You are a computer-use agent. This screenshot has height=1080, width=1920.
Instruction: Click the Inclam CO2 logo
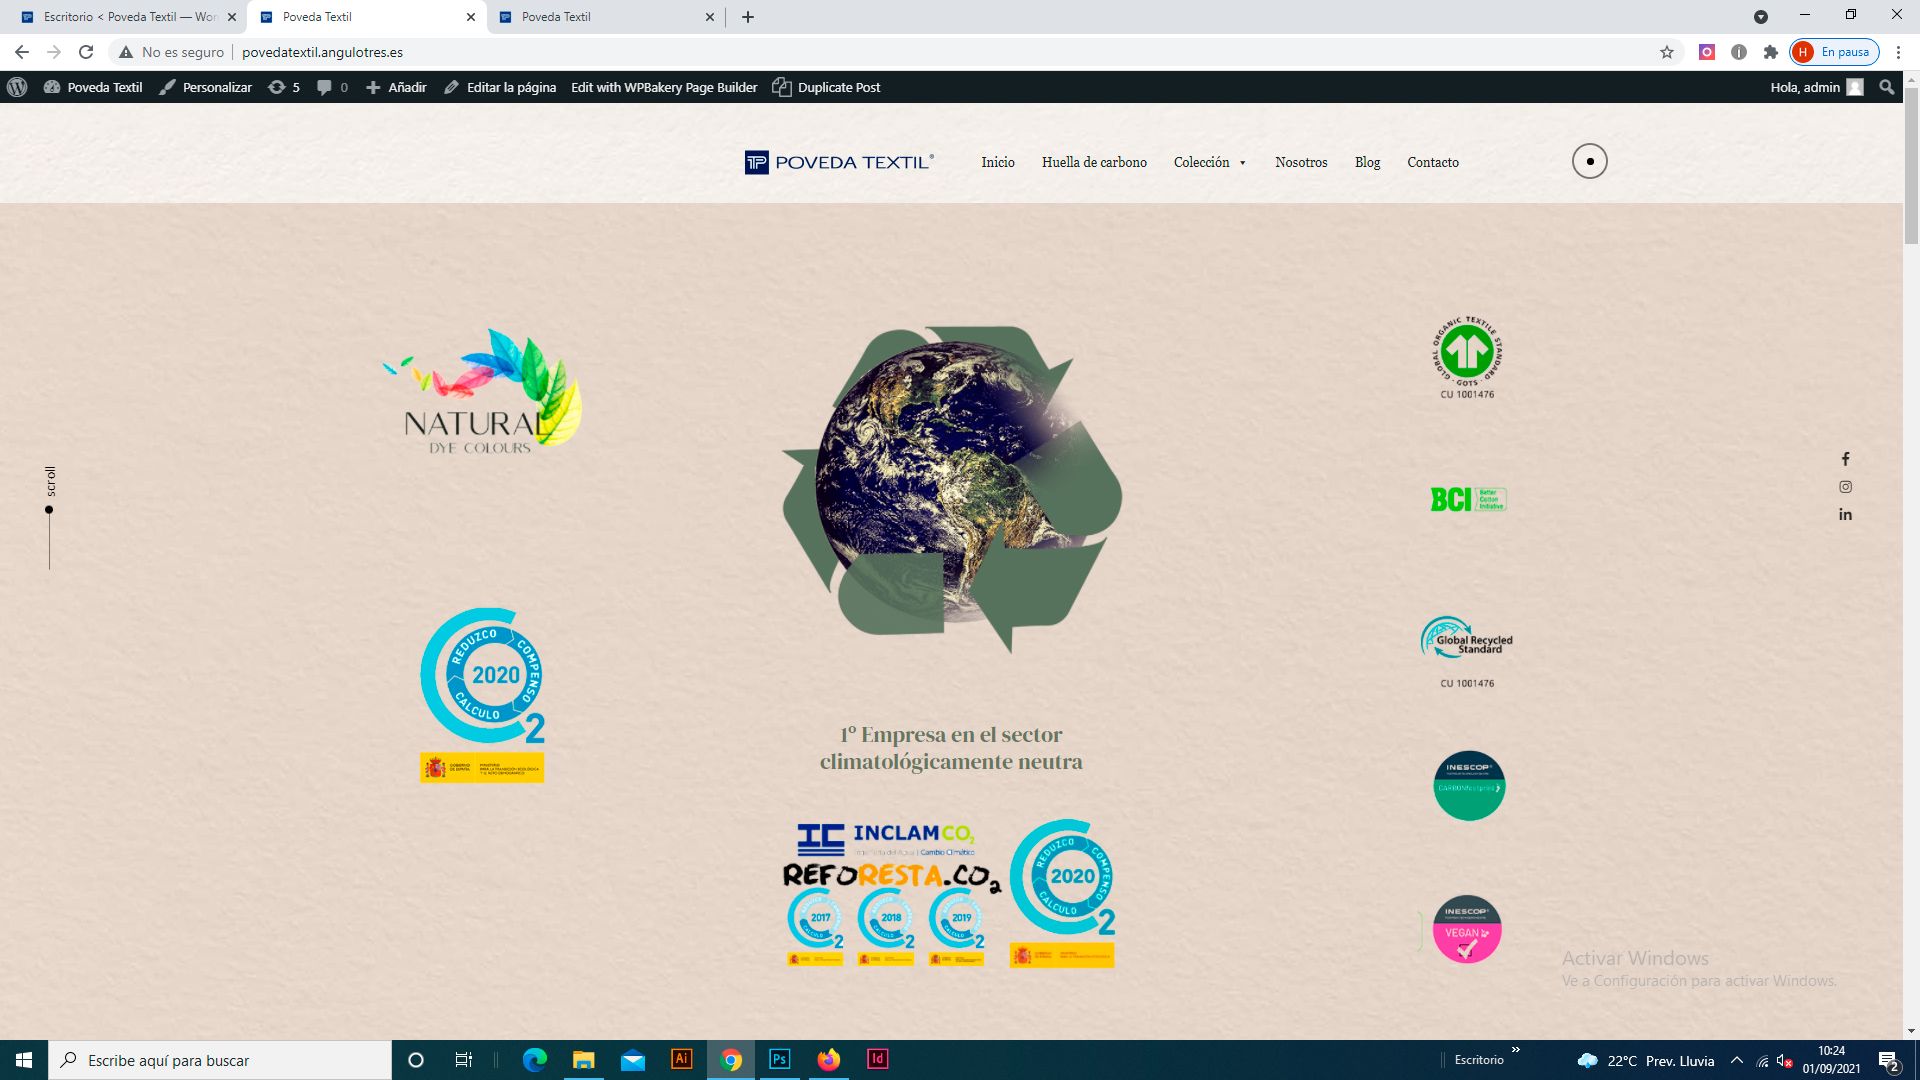tap(885, 839)
